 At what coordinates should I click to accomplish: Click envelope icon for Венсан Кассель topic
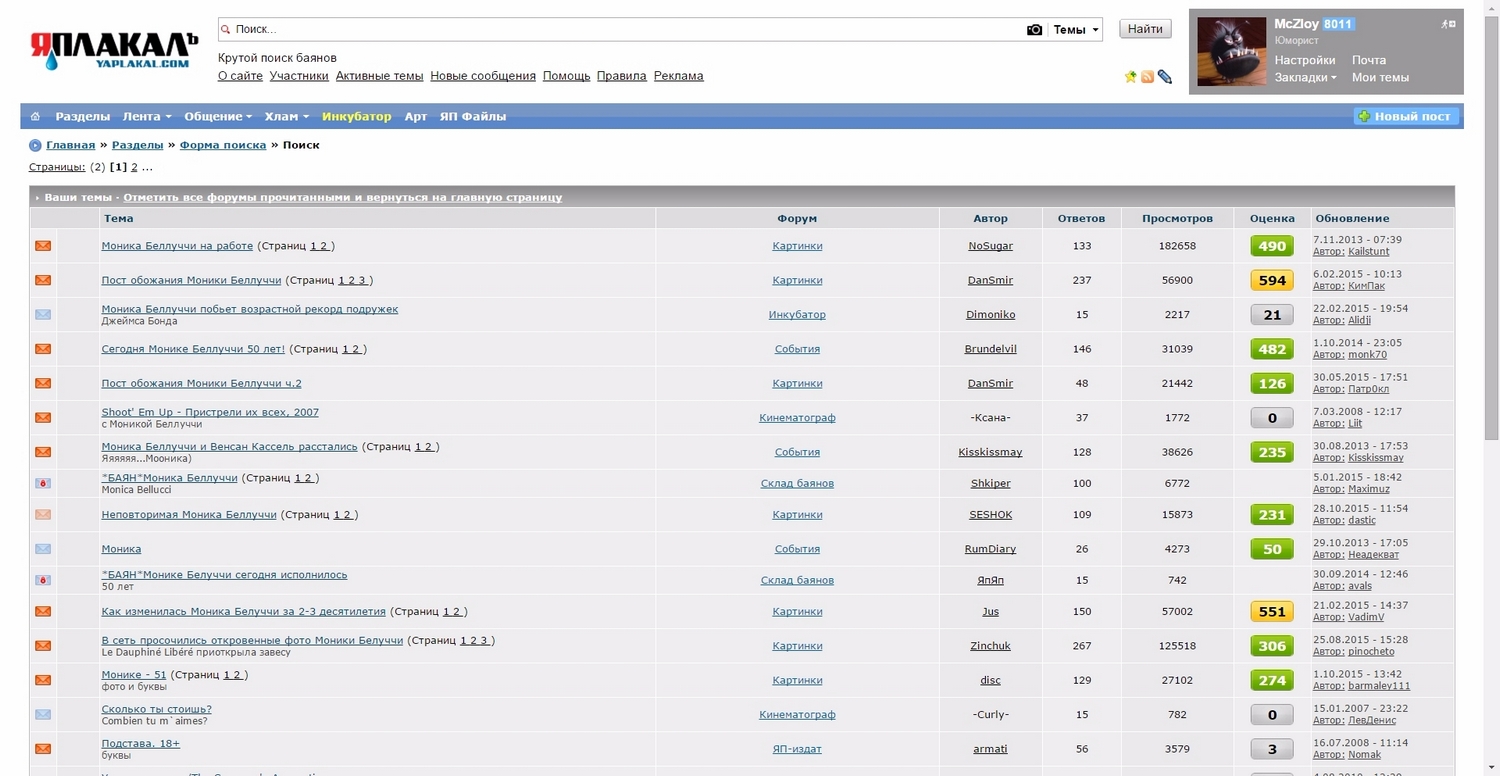click(43, 452)
